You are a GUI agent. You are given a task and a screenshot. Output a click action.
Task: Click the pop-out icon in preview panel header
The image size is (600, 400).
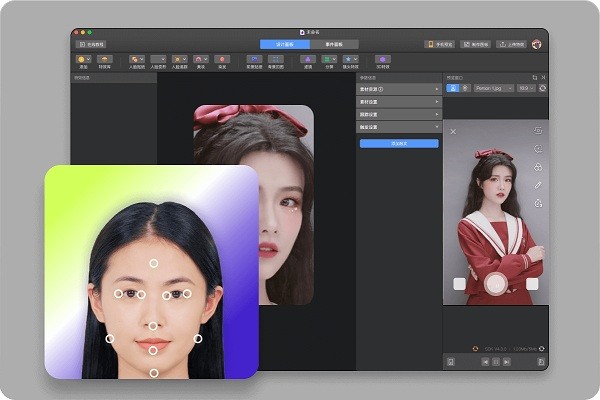(534, 77)
